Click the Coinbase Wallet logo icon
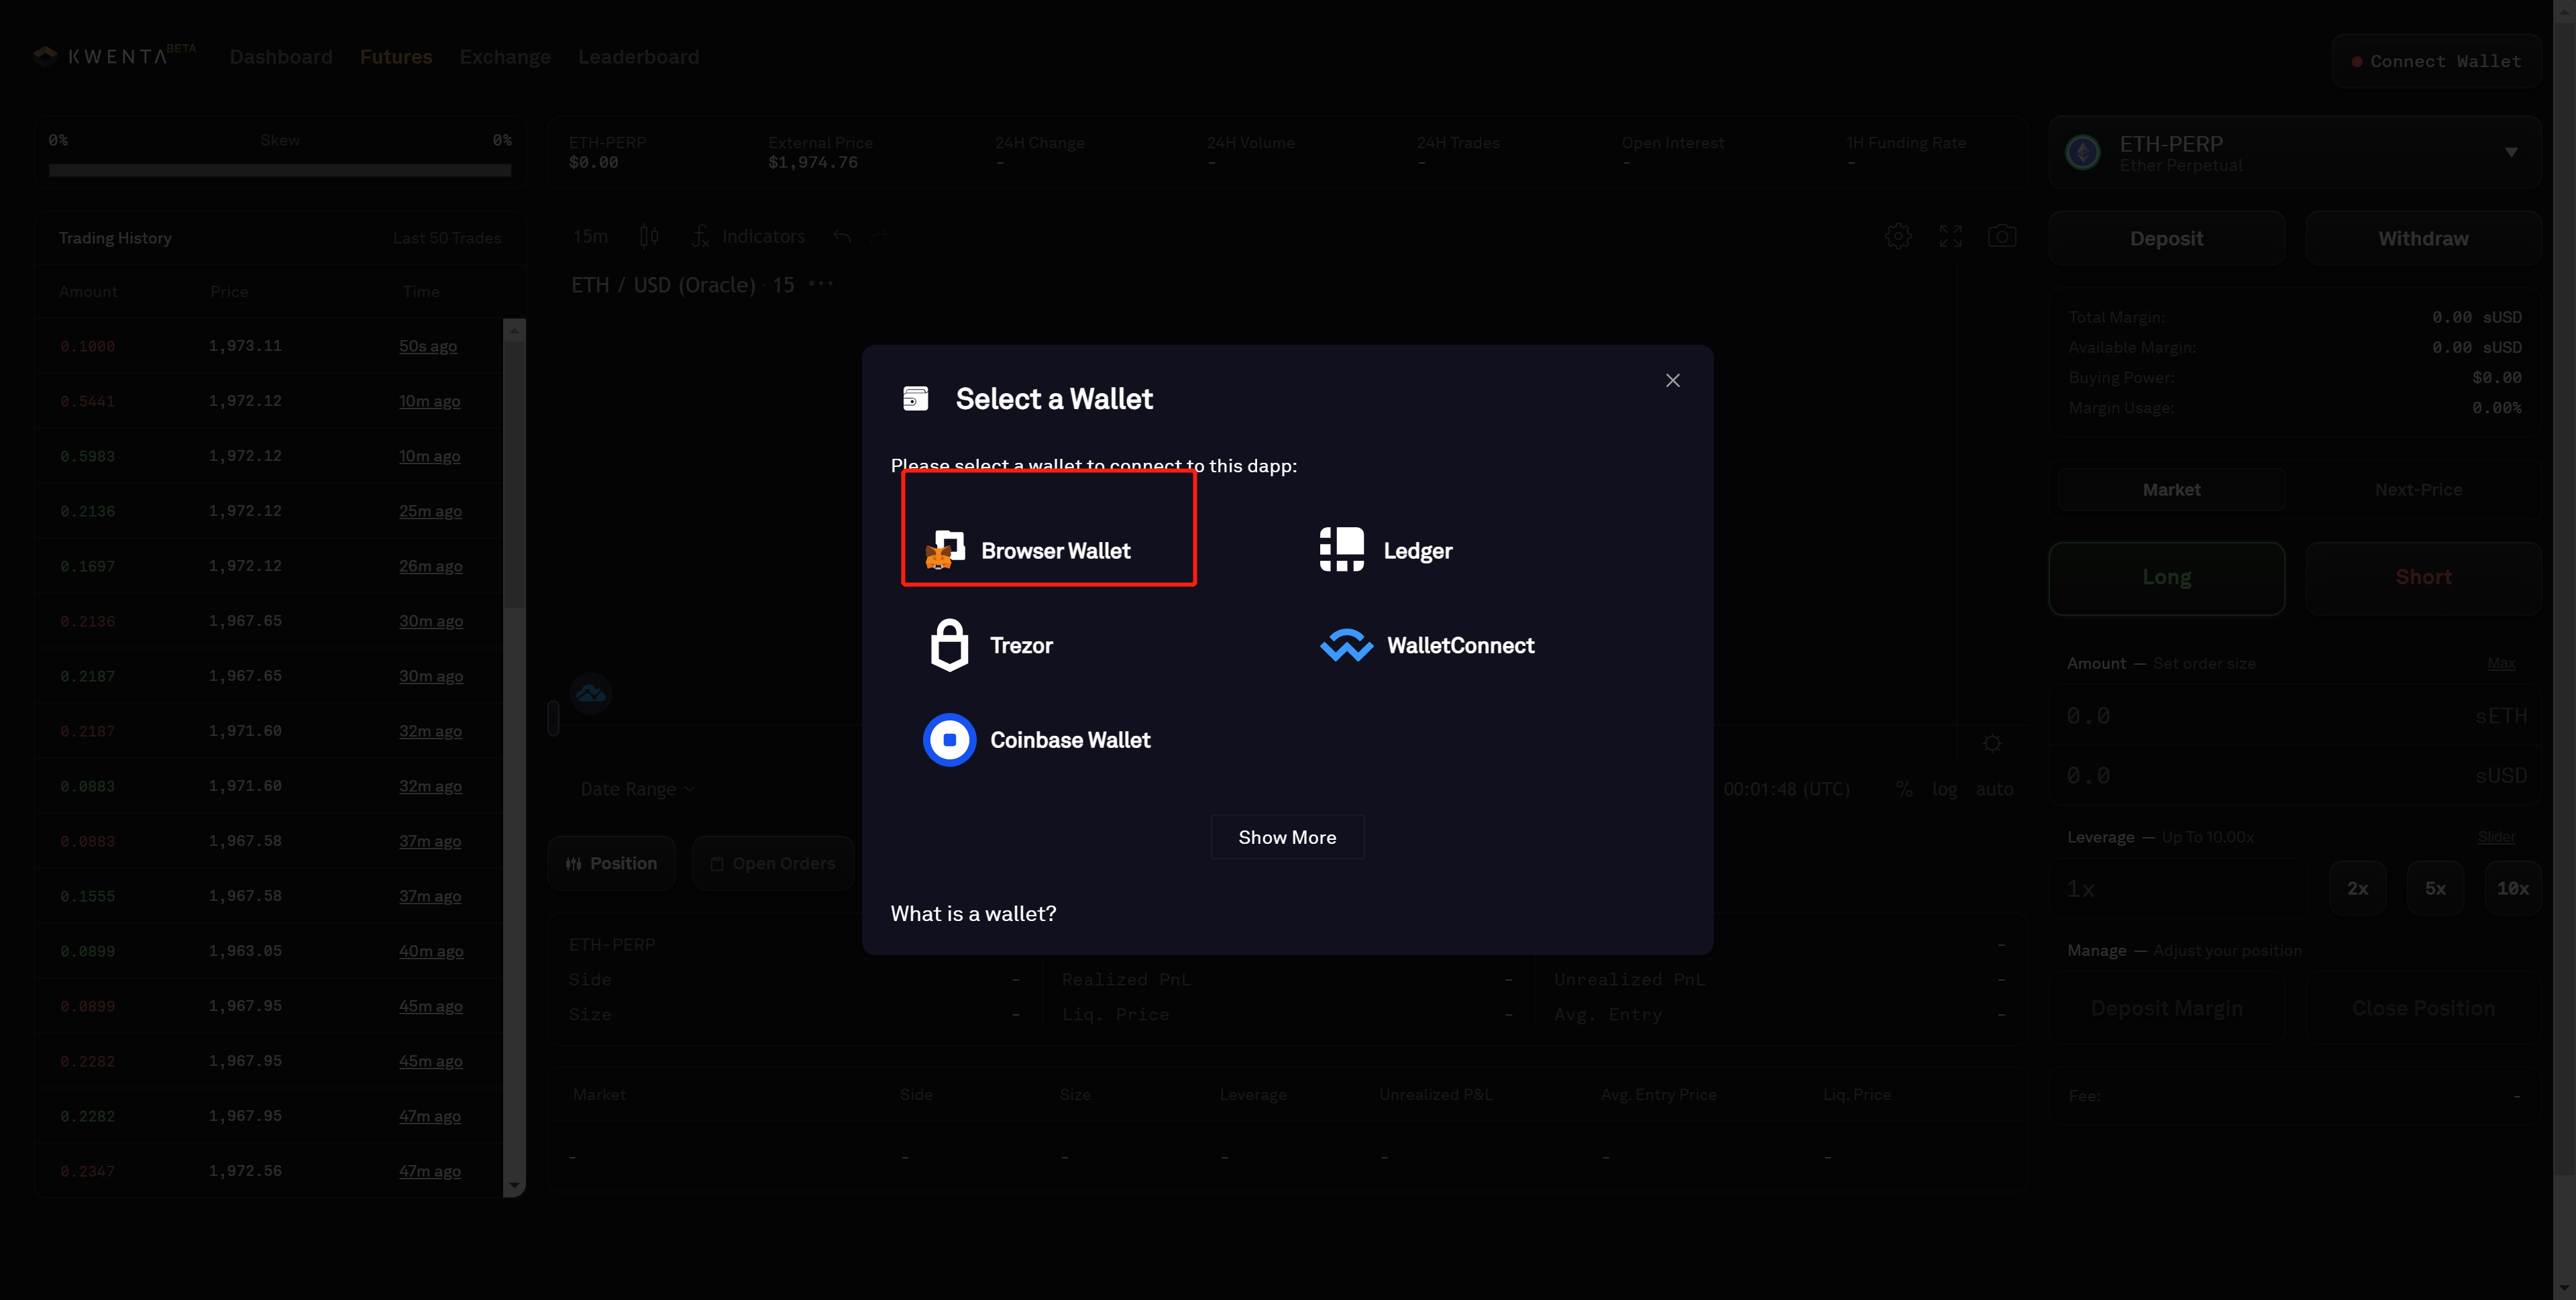Viewport: 2576px width, 1300px height. 949,740
